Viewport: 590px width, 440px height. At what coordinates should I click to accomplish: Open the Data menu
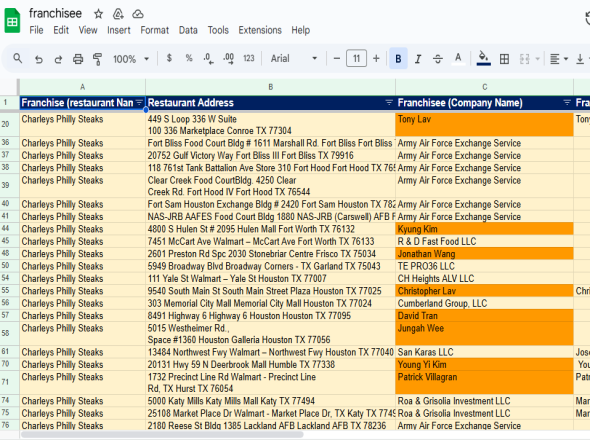click(188, 30)
